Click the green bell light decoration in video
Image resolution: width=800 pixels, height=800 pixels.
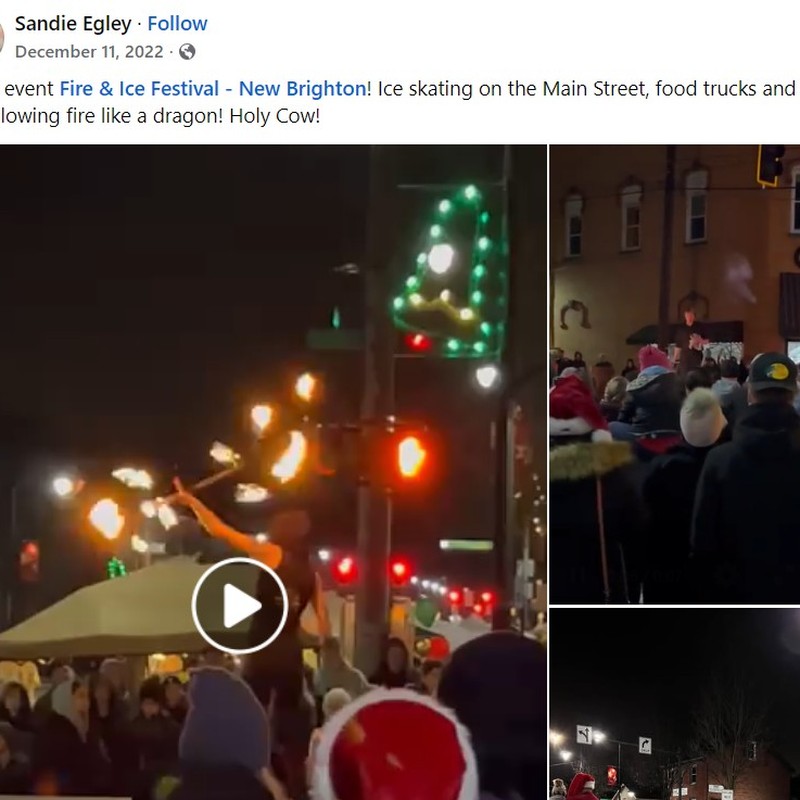pos(449,272)
